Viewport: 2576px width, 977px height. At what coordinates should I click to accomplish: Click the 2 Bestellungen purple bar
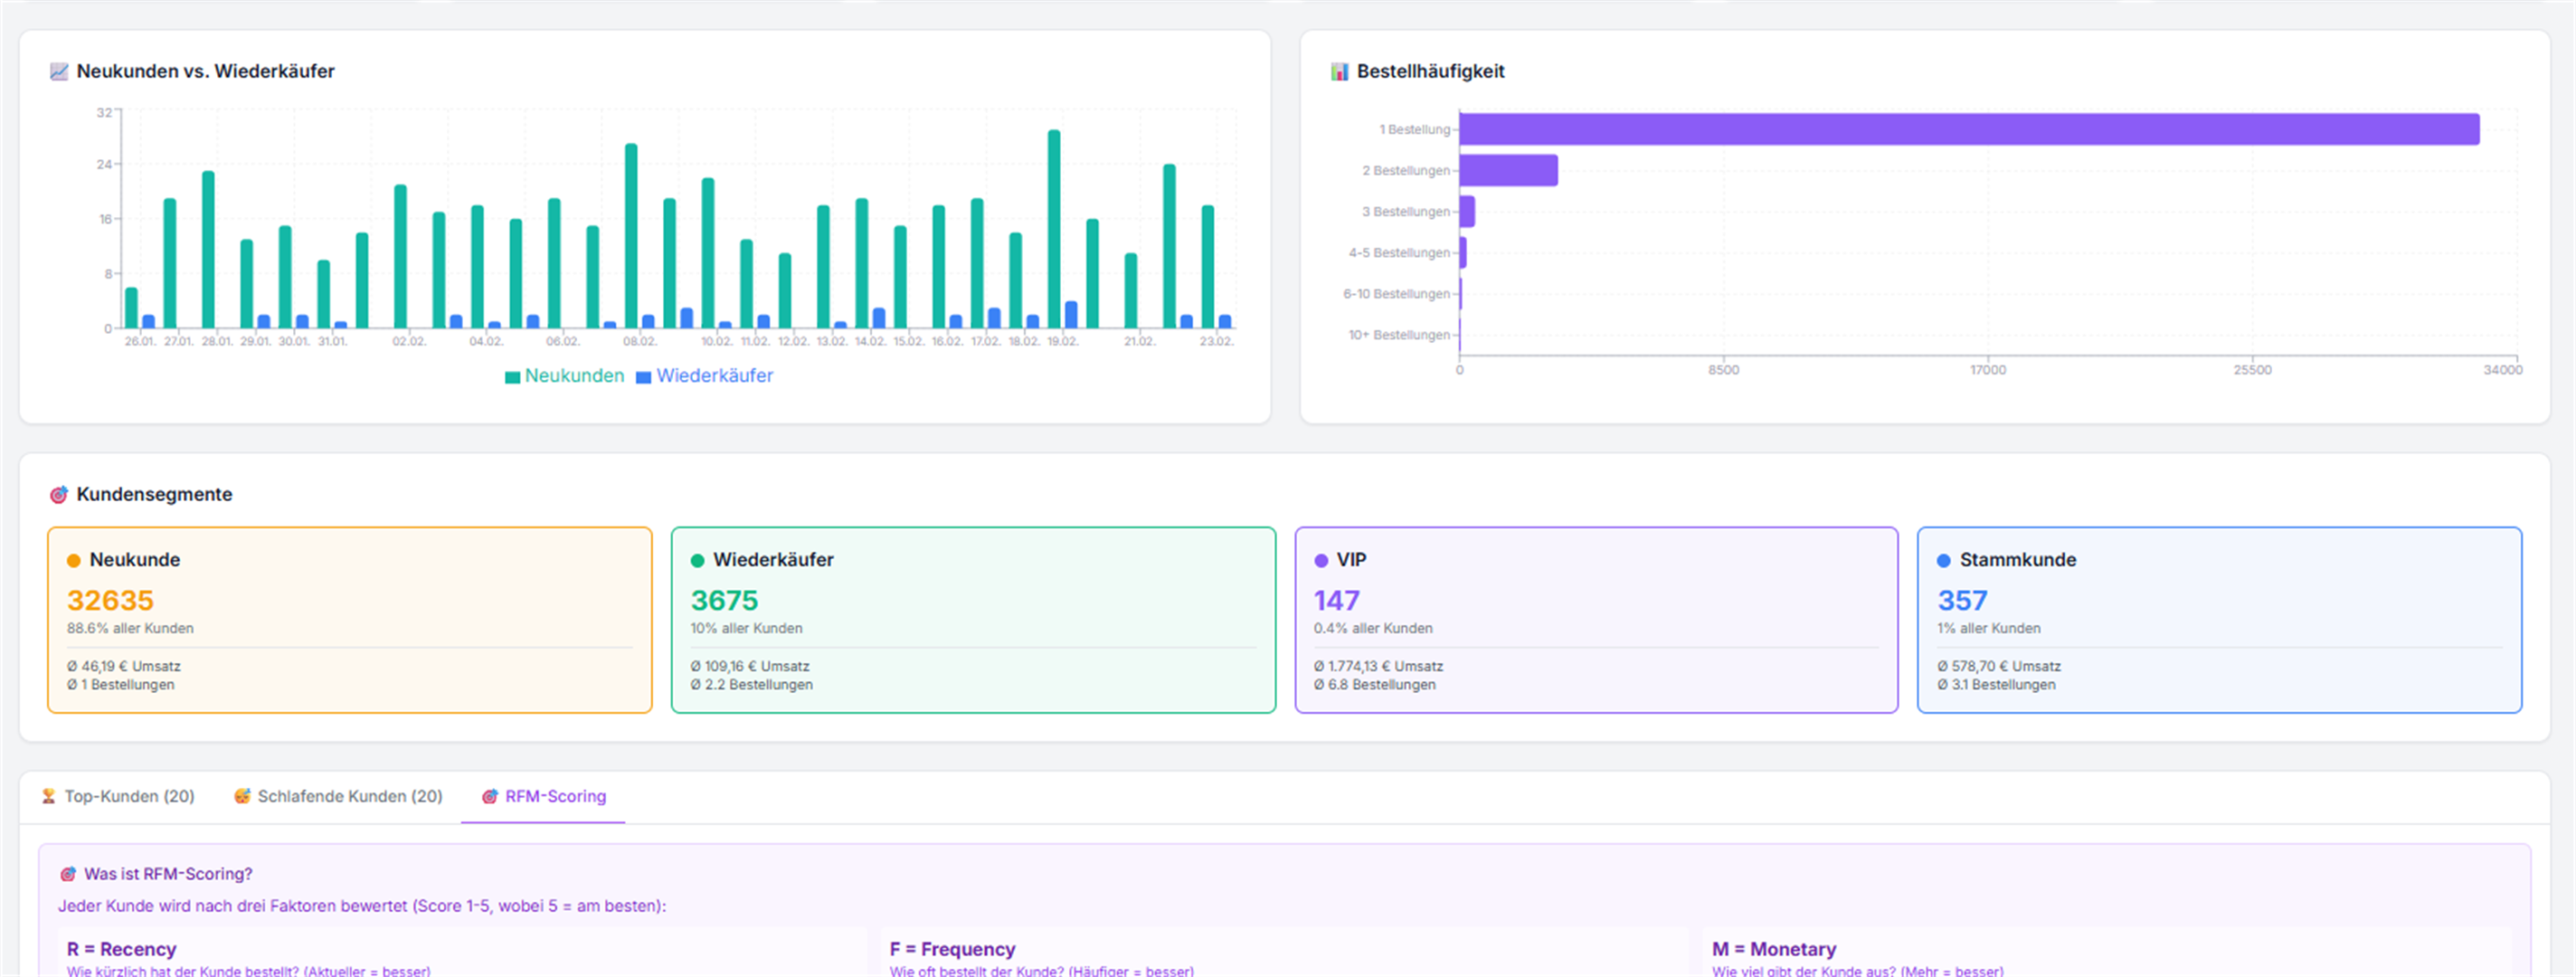1508,170
